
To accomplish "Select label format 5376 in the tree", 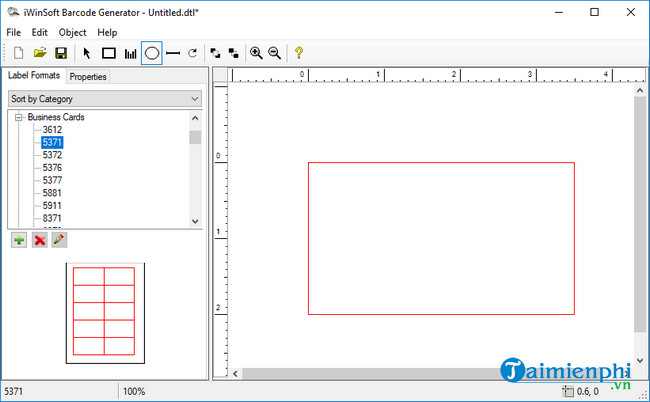I will coord(52,168).
